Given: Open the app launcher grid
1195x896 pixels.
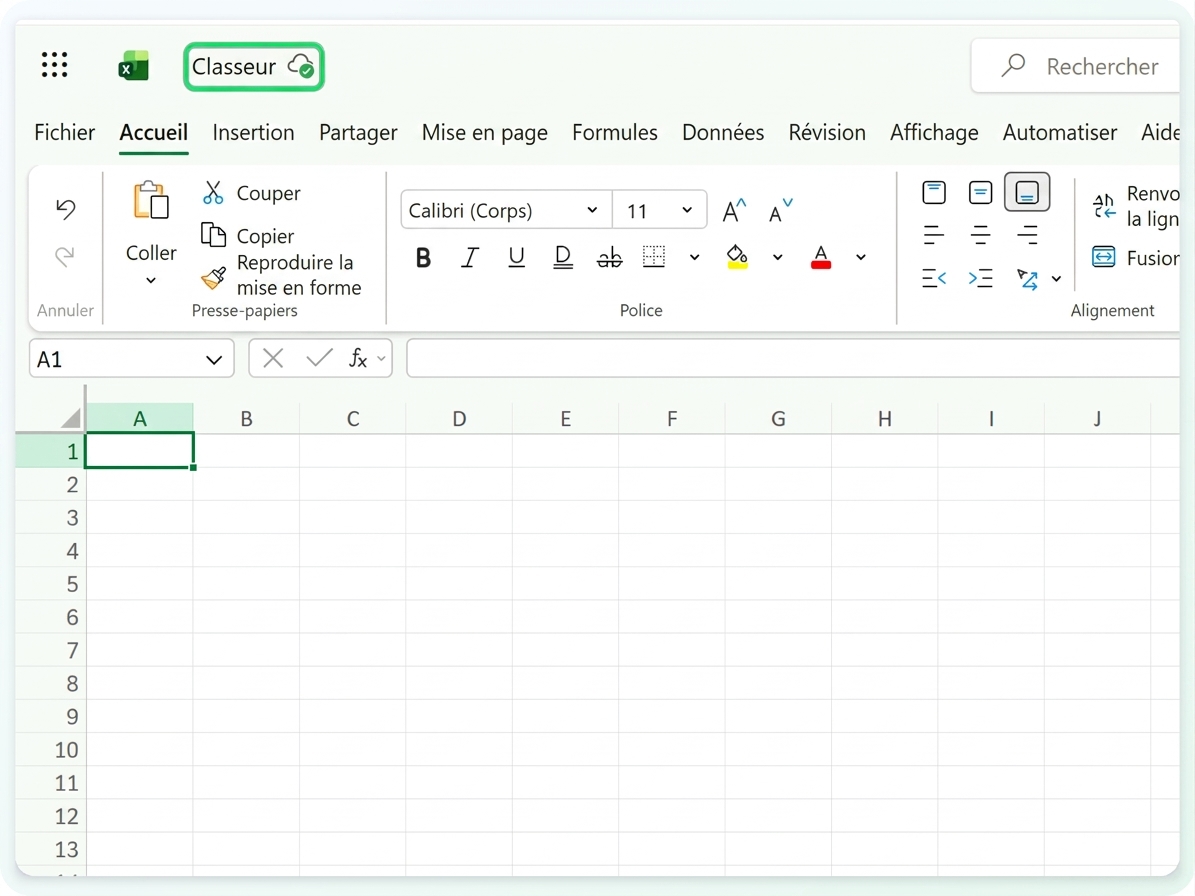Looking at the screenshot, I should tap(54, 65).
